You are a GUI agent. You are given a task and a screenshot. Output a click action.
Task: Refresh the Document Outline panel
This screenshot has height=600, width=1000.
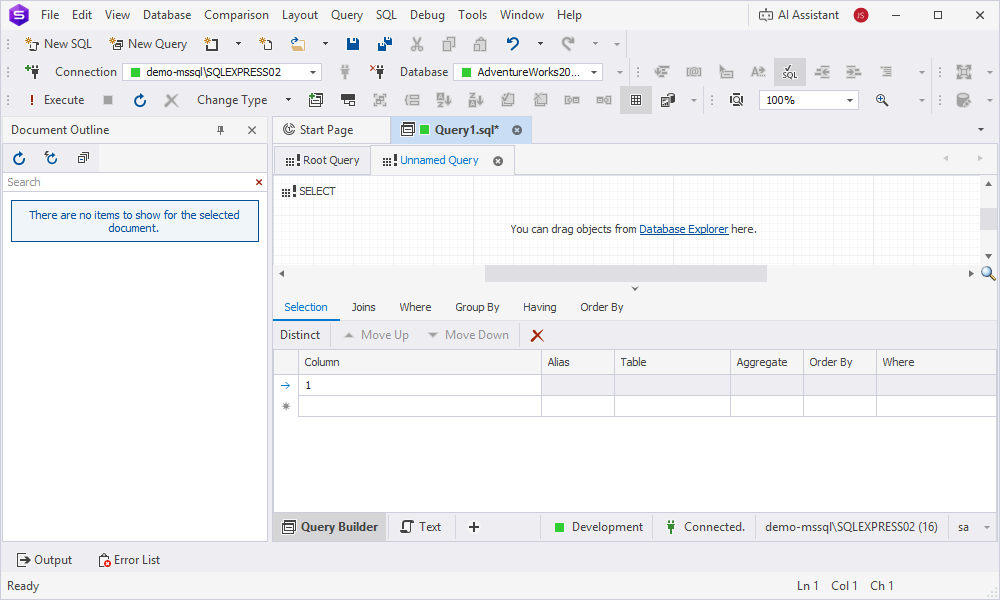tap(19, 158)
